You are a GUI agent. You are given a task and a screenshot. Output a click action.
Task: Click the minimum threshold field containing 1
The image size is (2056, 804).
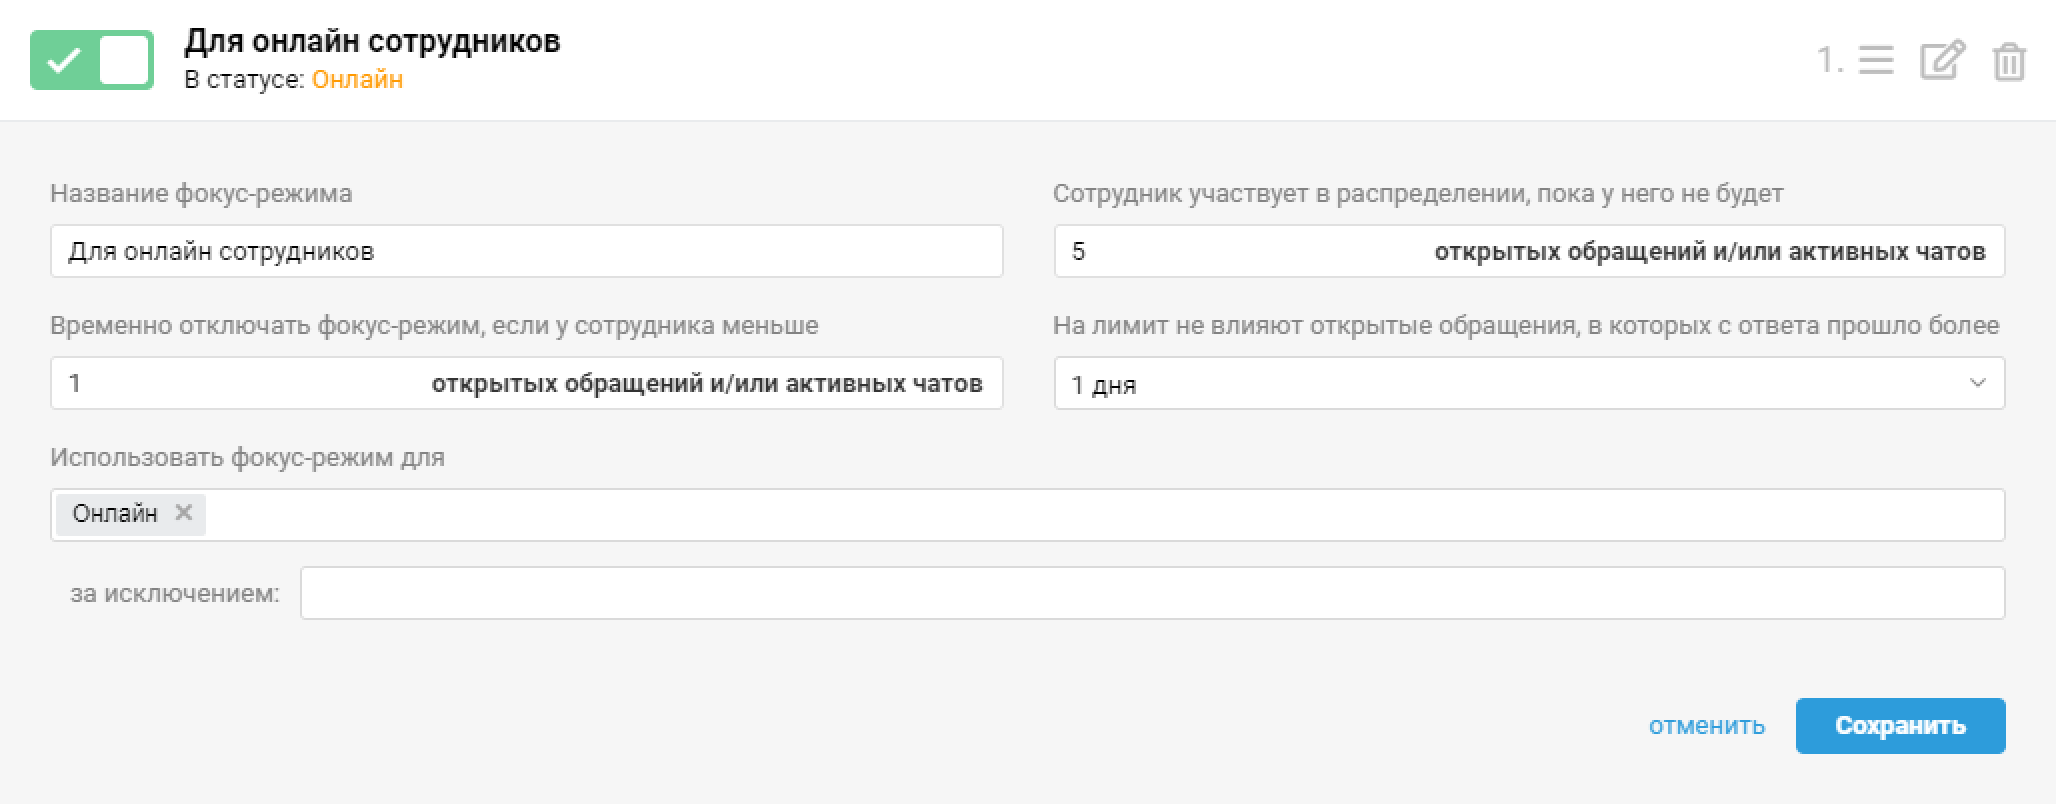pos(240,384)
